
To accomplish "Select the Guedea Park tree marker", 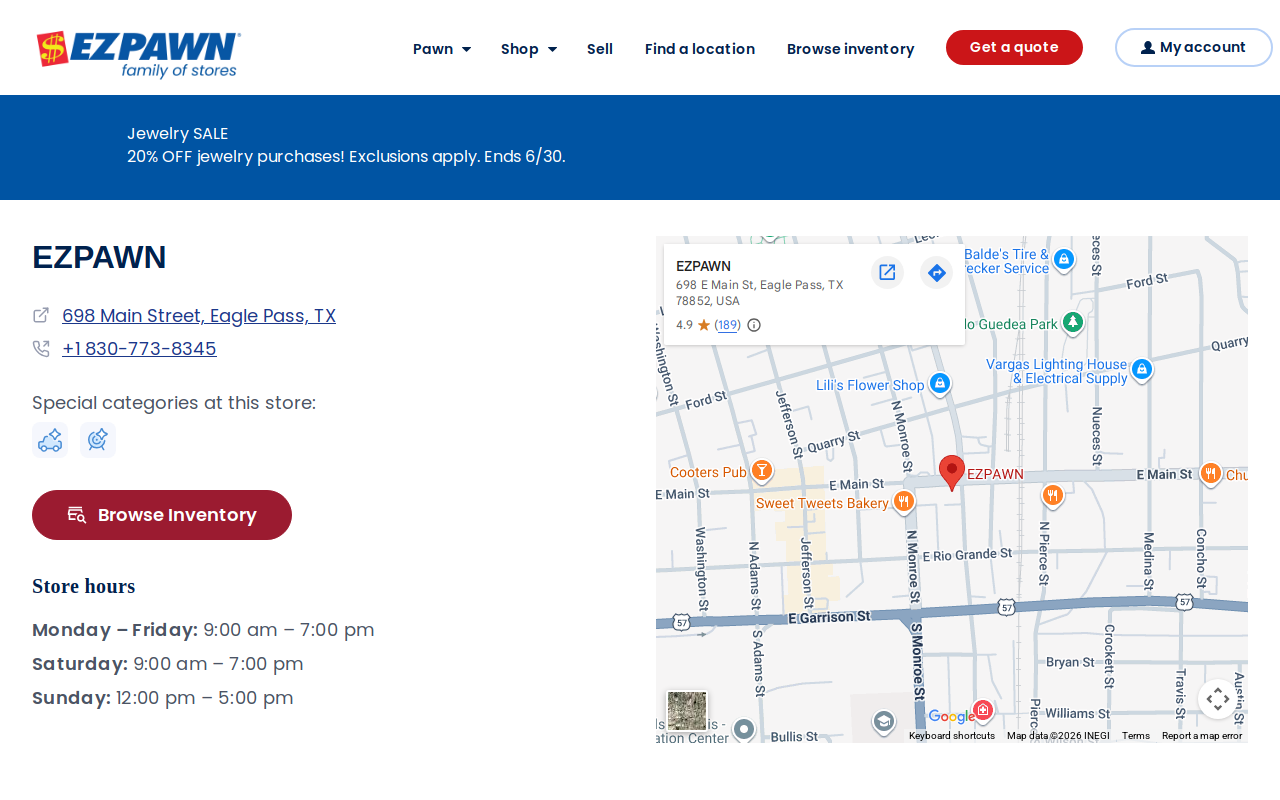I will click(1073, 323).
